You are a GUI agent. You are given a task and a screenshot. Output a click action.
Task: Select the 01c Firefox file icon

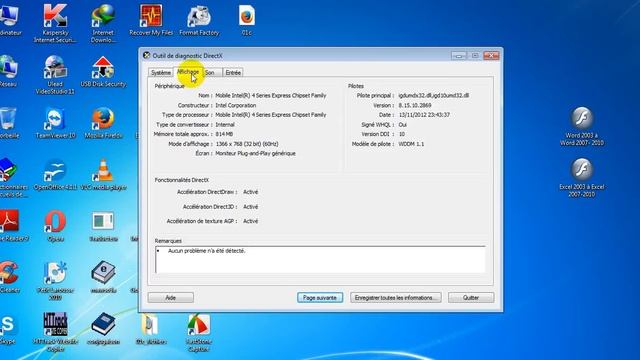point(247,20)
